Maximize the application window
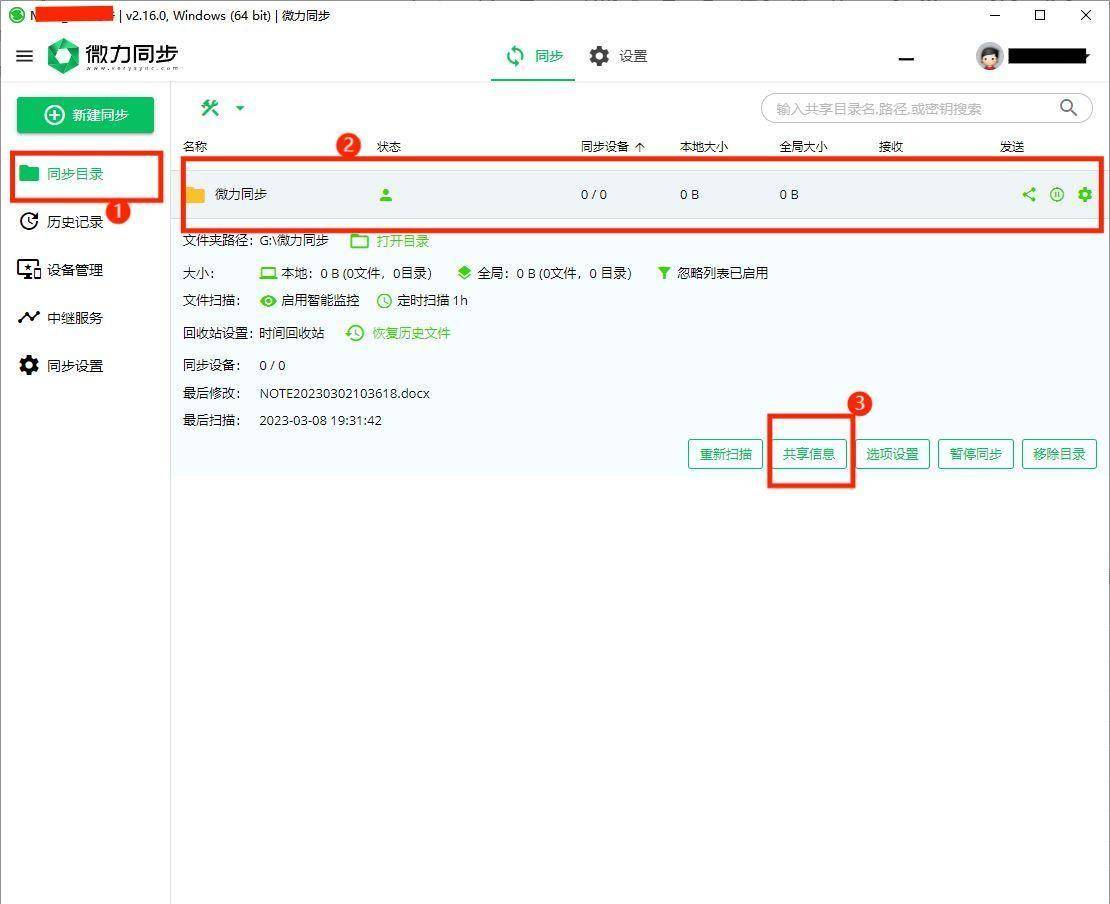The height and width of the screenshot is (904, 1110). [1040, 16]
